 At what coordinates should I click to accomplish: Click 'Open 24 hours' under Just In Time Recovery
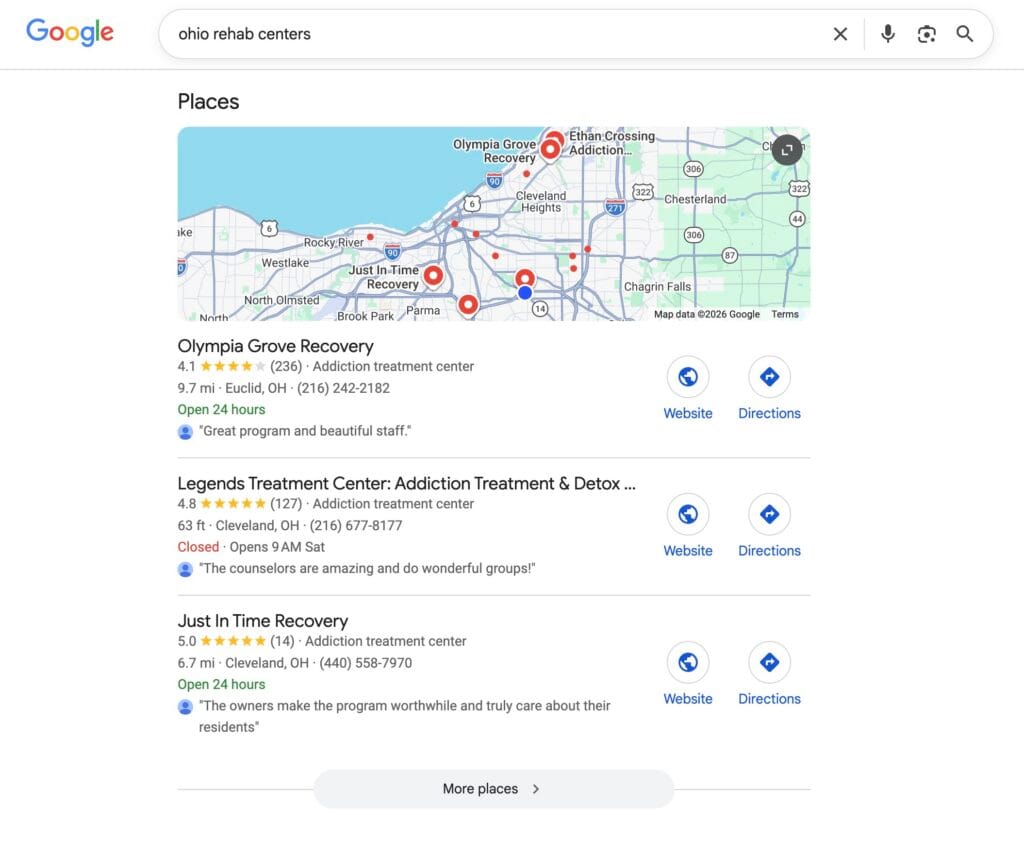coord(221,684)
